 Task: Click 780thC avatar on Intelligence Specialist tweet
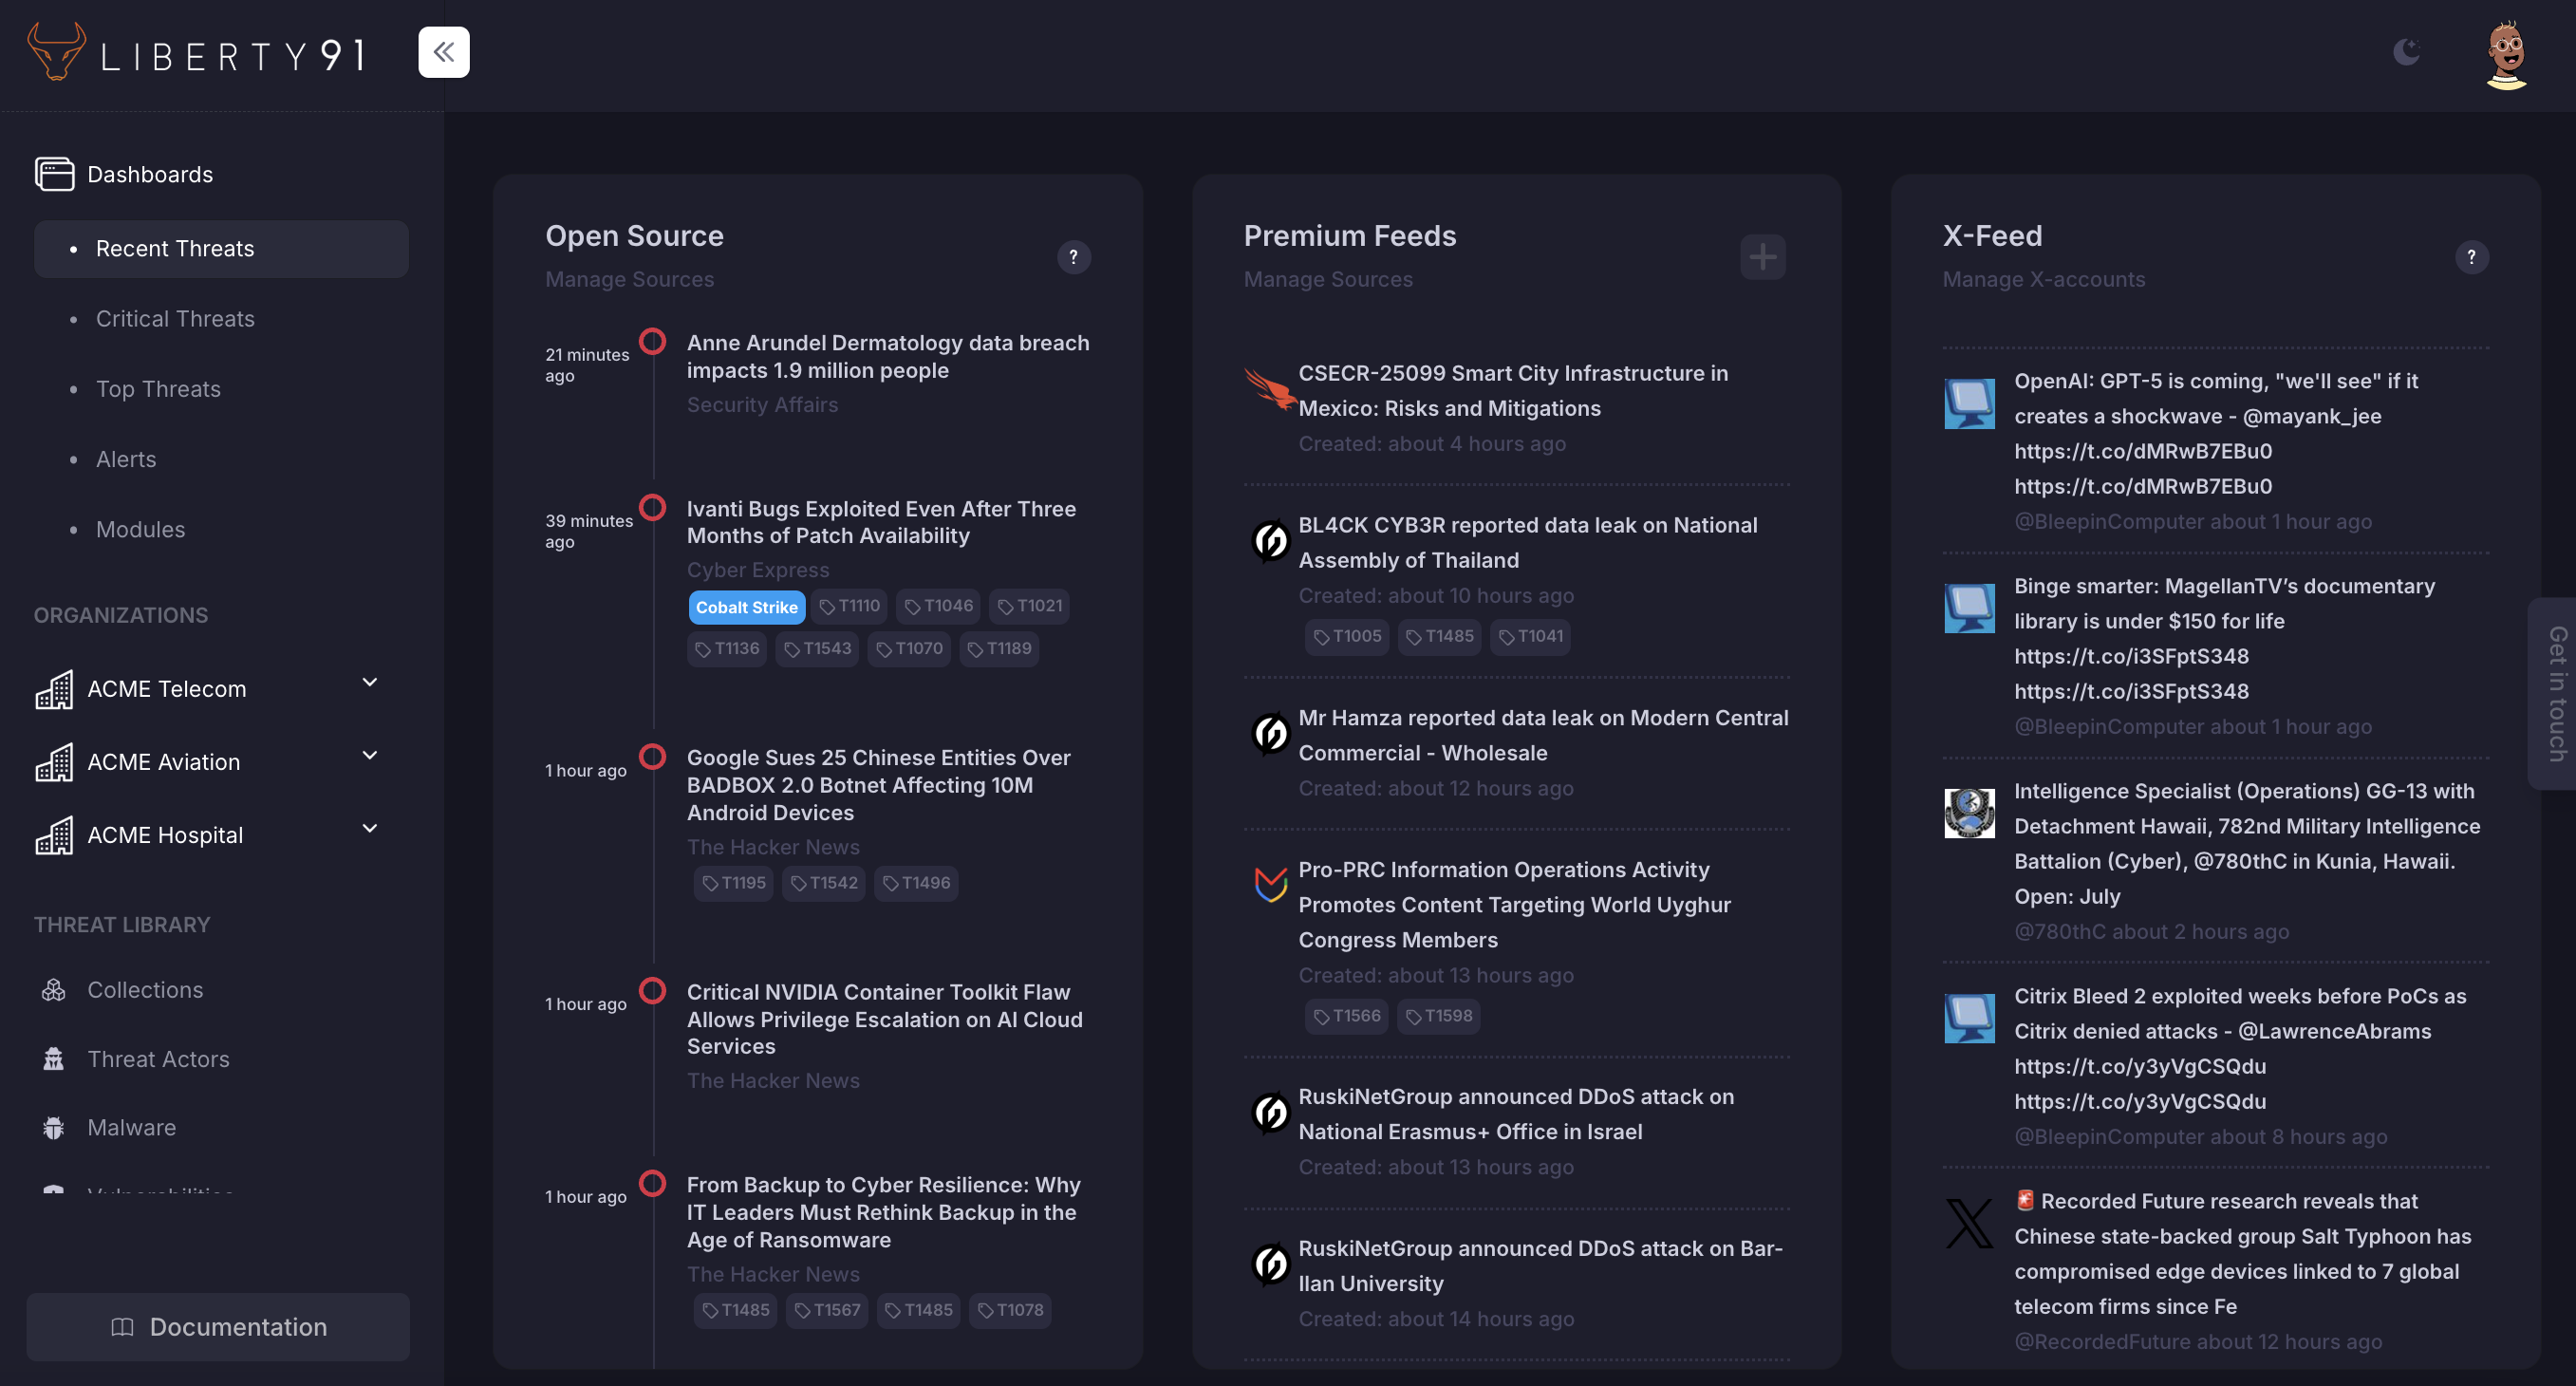pyautogui.click(x=1969, y=813)
